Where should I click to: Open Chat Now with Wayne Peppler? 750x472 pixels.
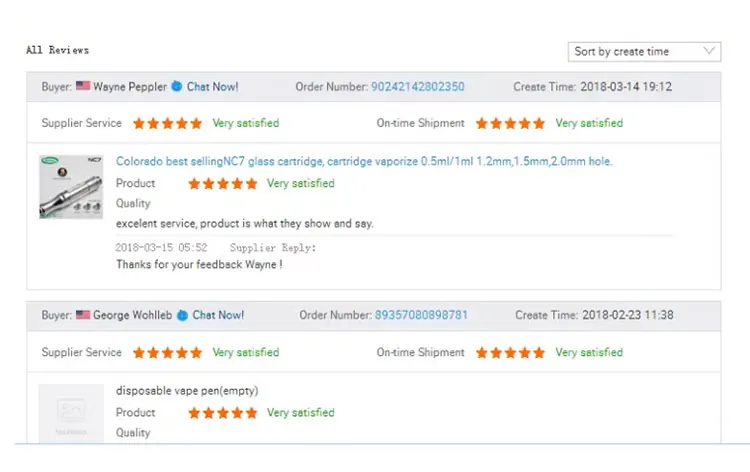[x=212, y=87]
